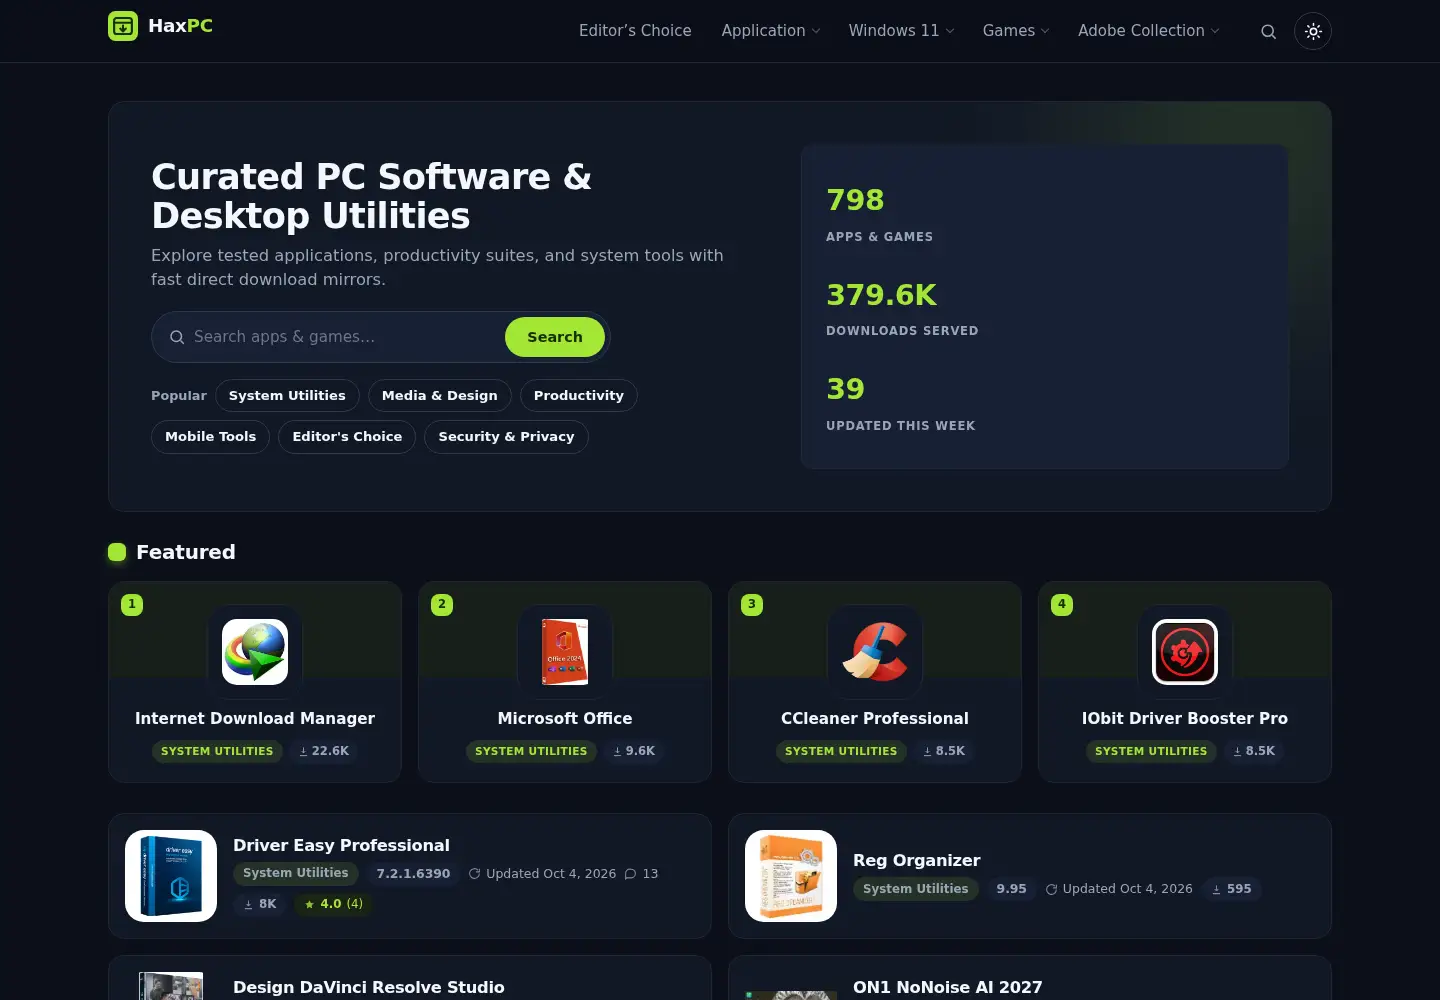Click the System Utilities tag on Reg Organizer

[916, 889]
